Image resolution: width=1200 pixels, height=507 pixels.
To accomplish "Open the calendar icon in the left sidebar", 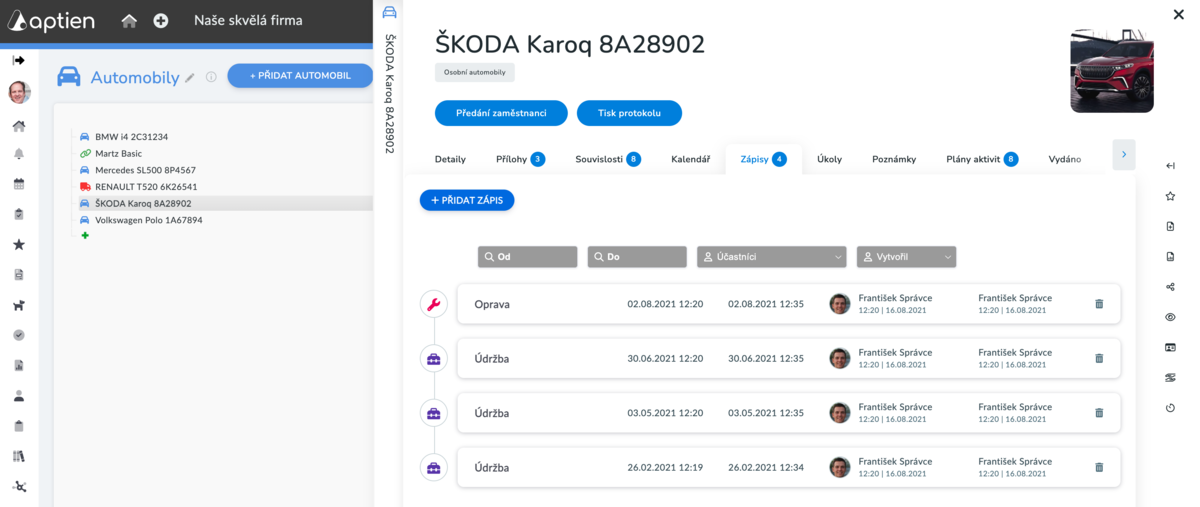I will click(18, 184).
